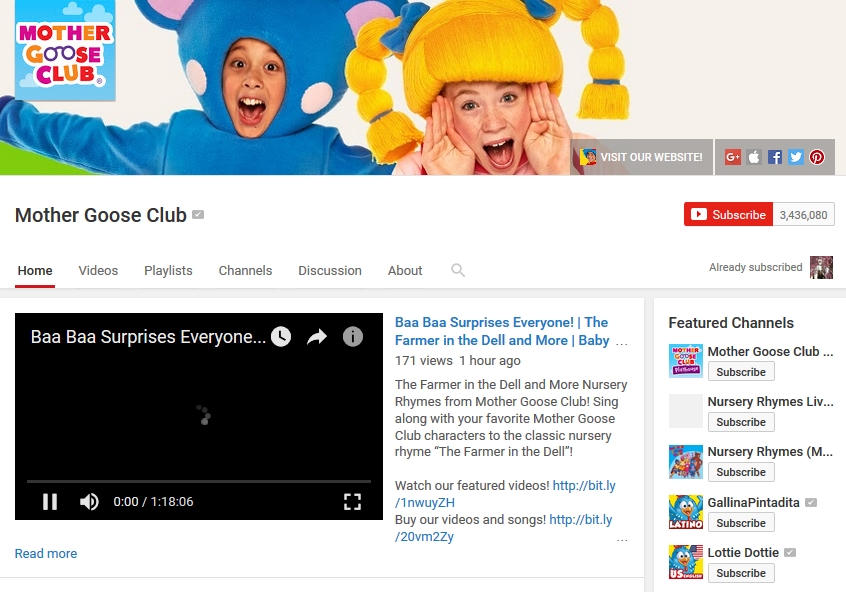Open the bit.ly/20vm2Zy videos and songs link

point(503,528)
